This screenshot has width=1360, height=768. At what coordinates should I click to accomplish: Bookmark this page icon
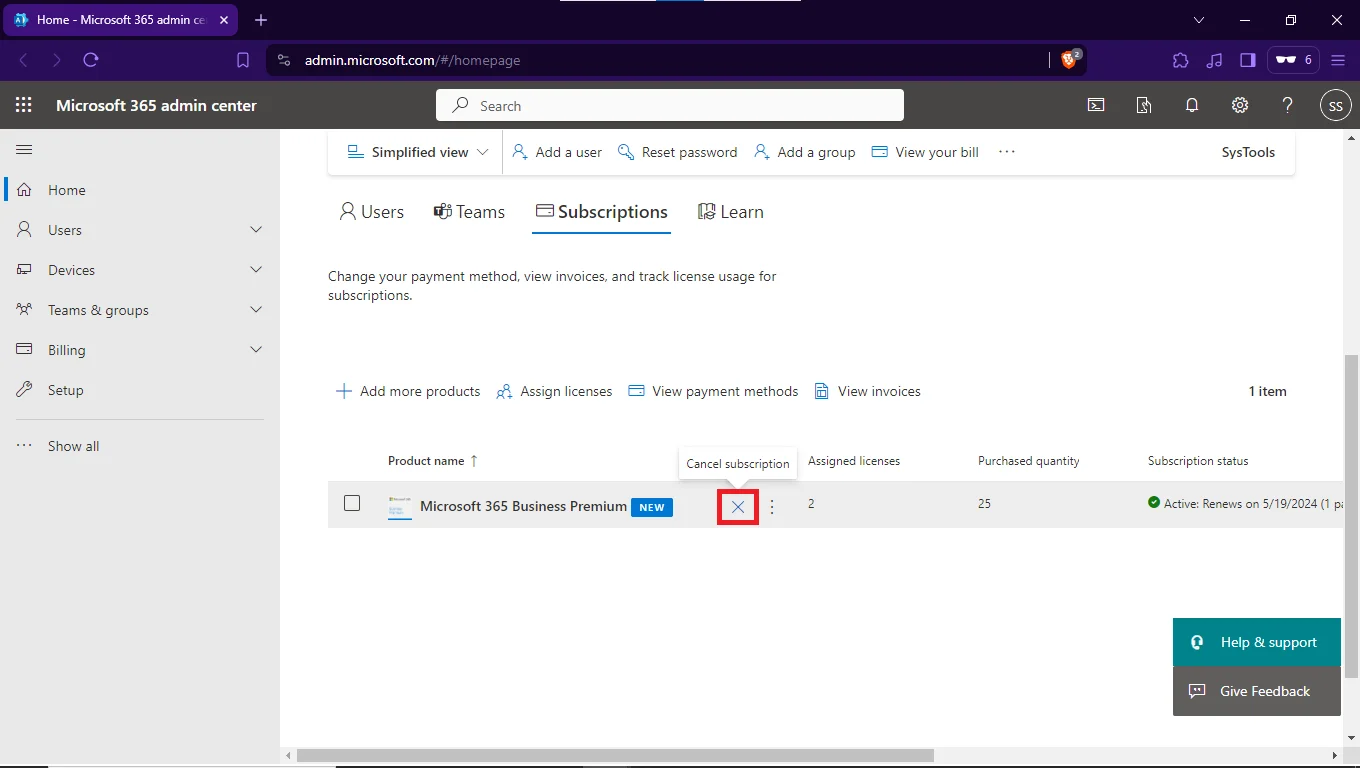coord(243,60)
